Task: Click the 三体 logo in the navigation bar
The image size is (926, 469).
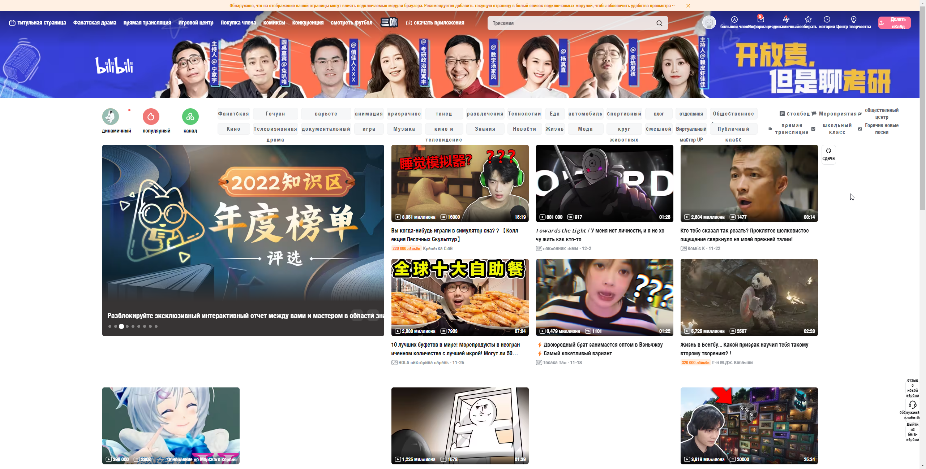Action: point(389,22)
